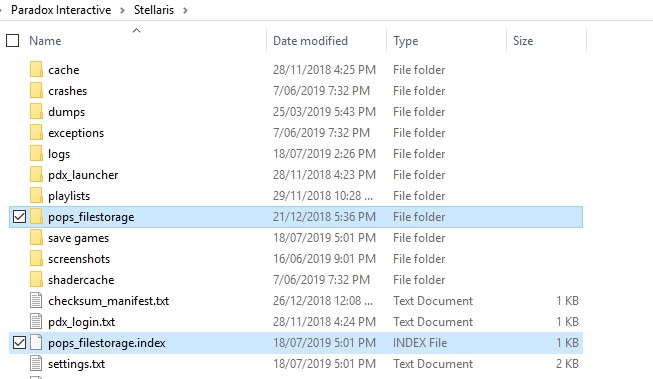Sort by the Date modified column
The image size is (653, 379).
tap(310, 40)
